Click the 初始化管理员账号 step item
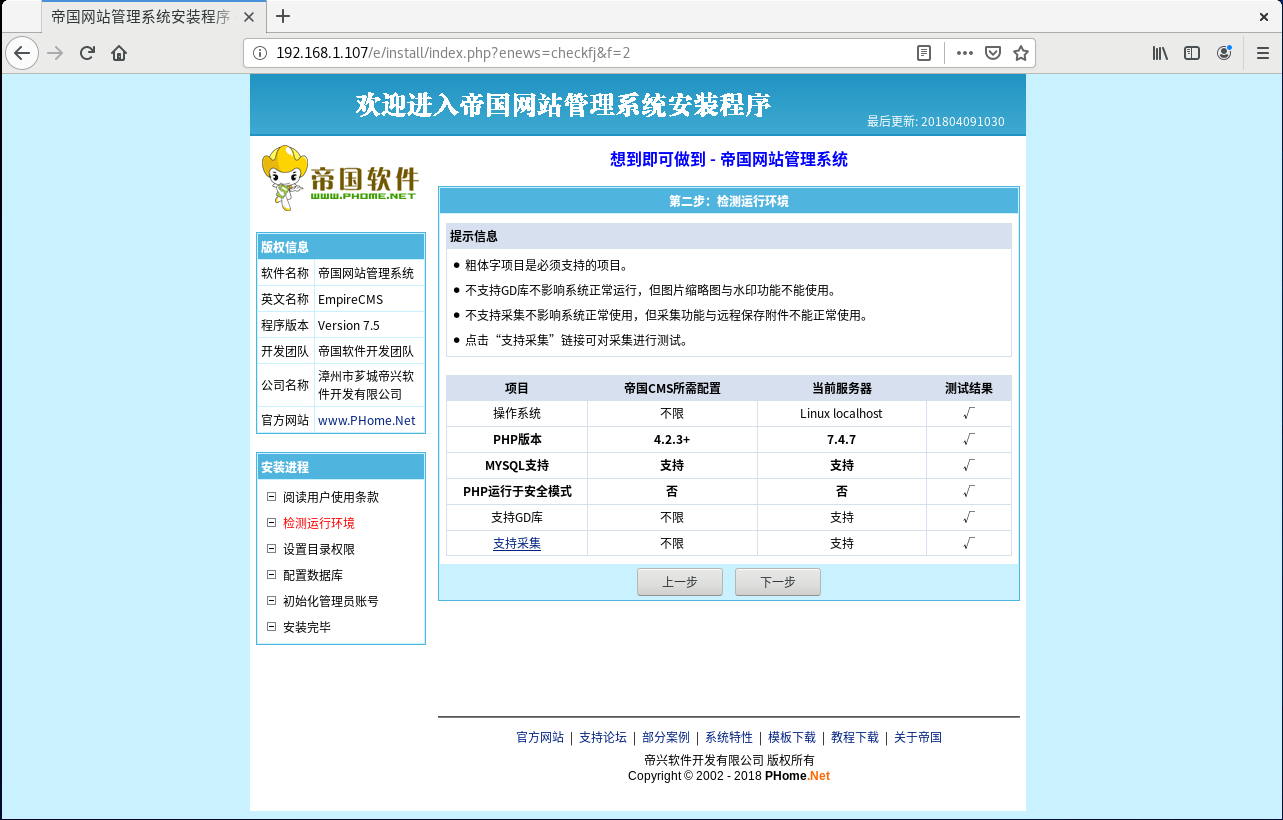Viewport: 1283px width, 820px height. point(331,601)
